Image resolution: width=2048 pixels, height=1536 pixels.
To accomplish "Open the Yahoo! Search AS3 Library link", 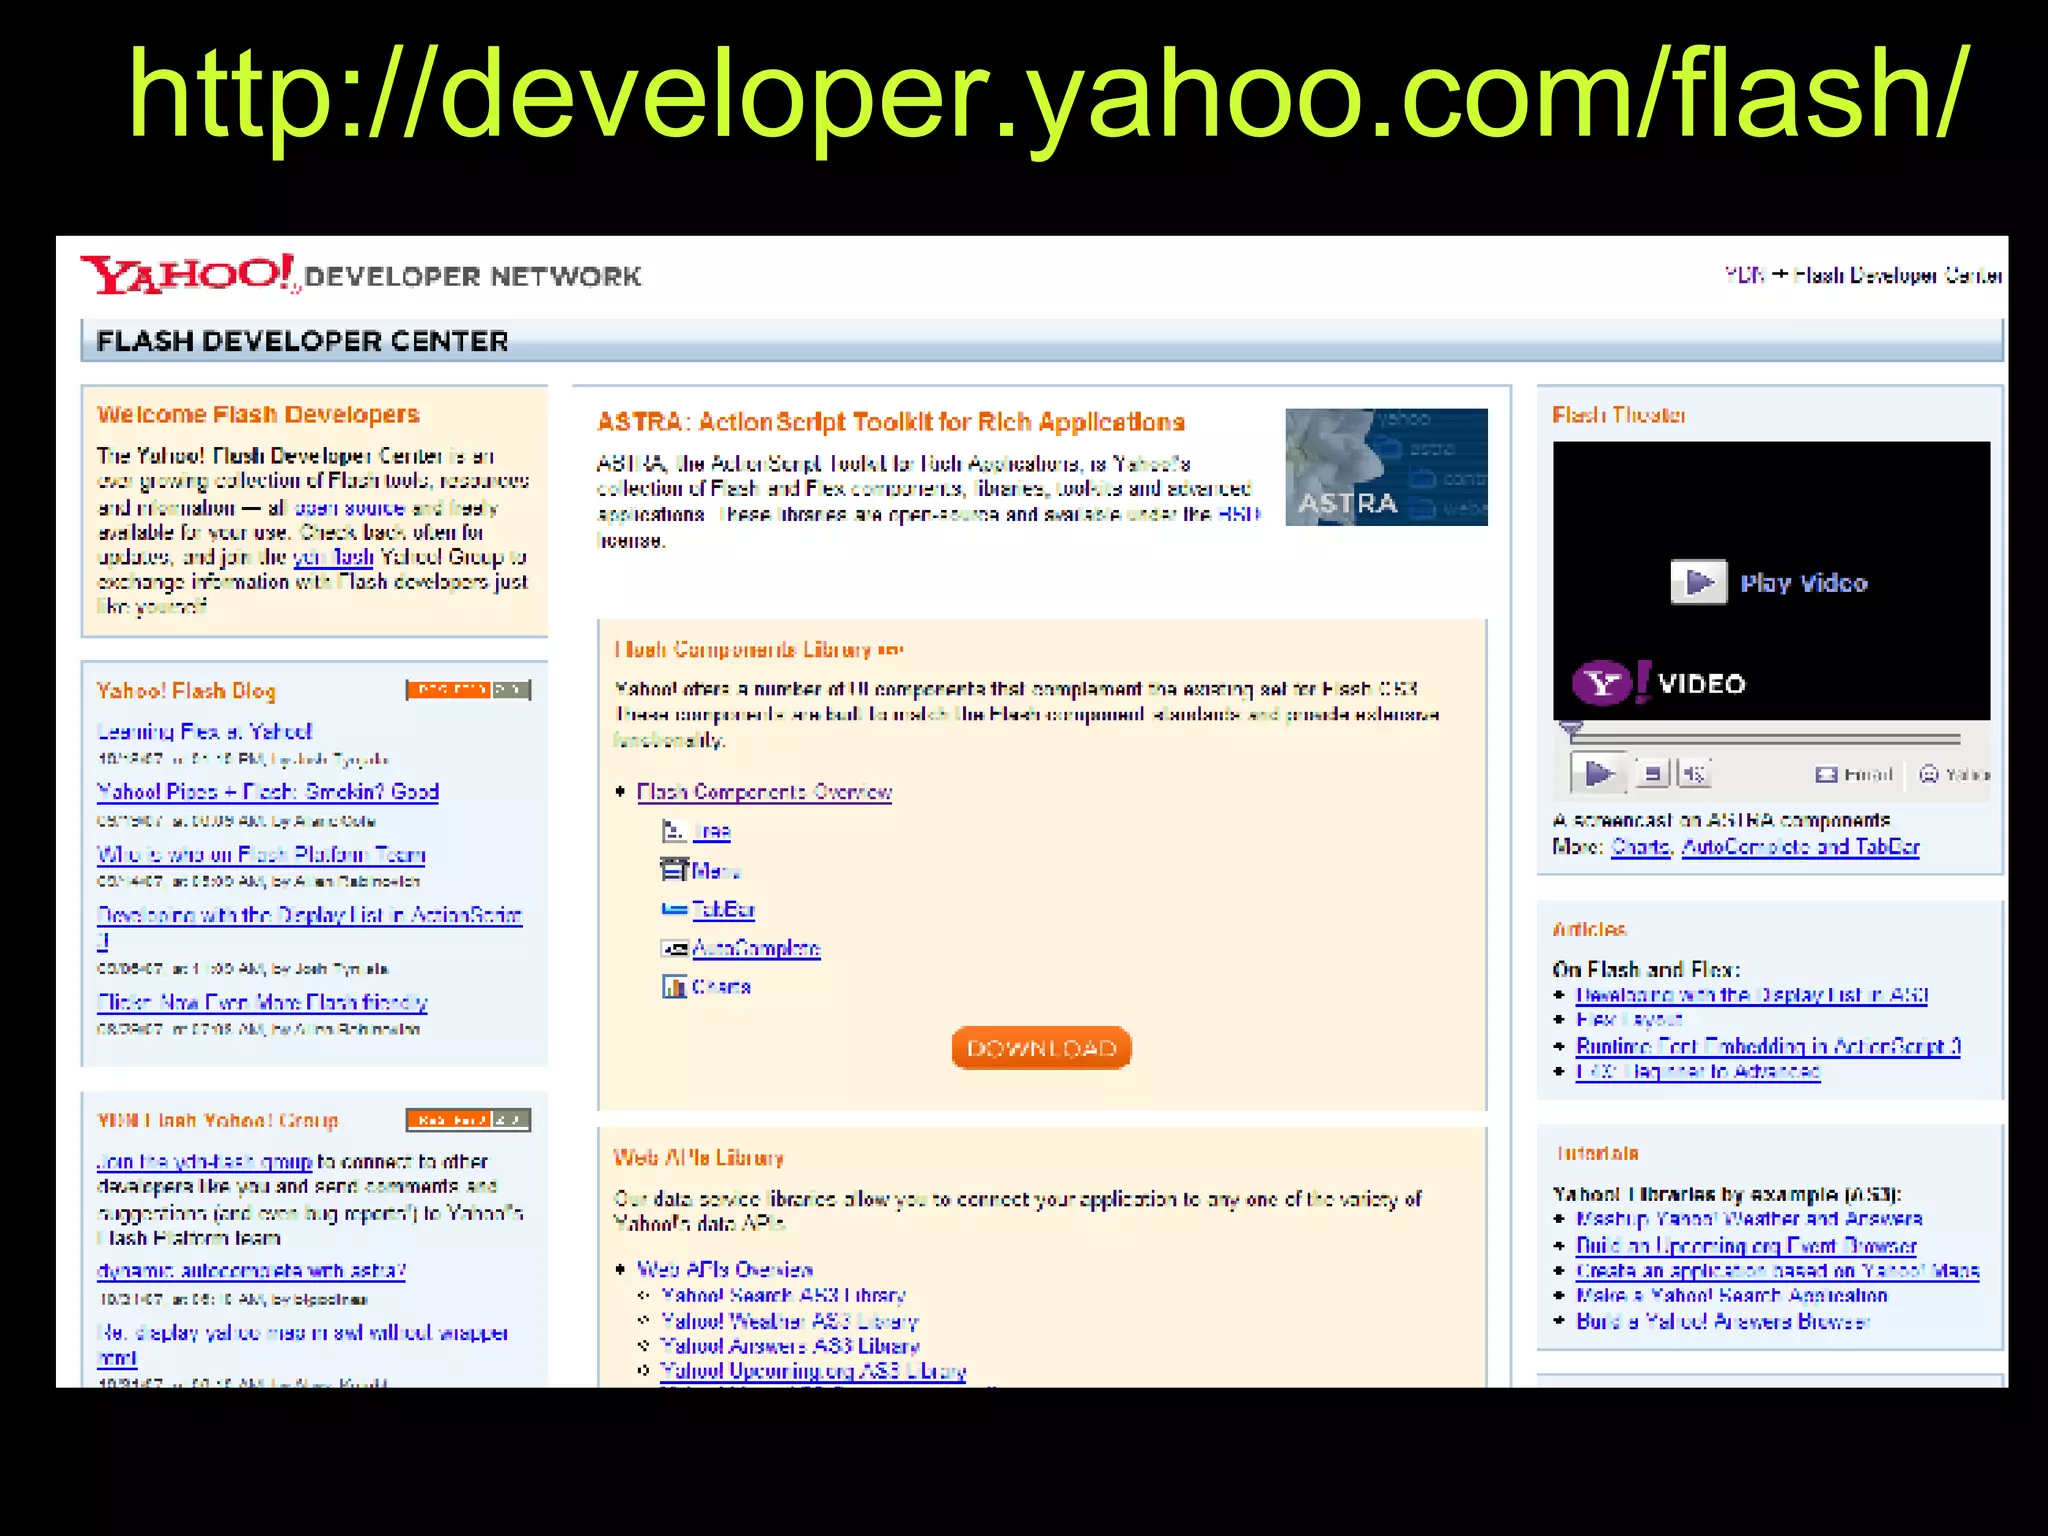I will pyautogui.click(x=783, y=1295).
